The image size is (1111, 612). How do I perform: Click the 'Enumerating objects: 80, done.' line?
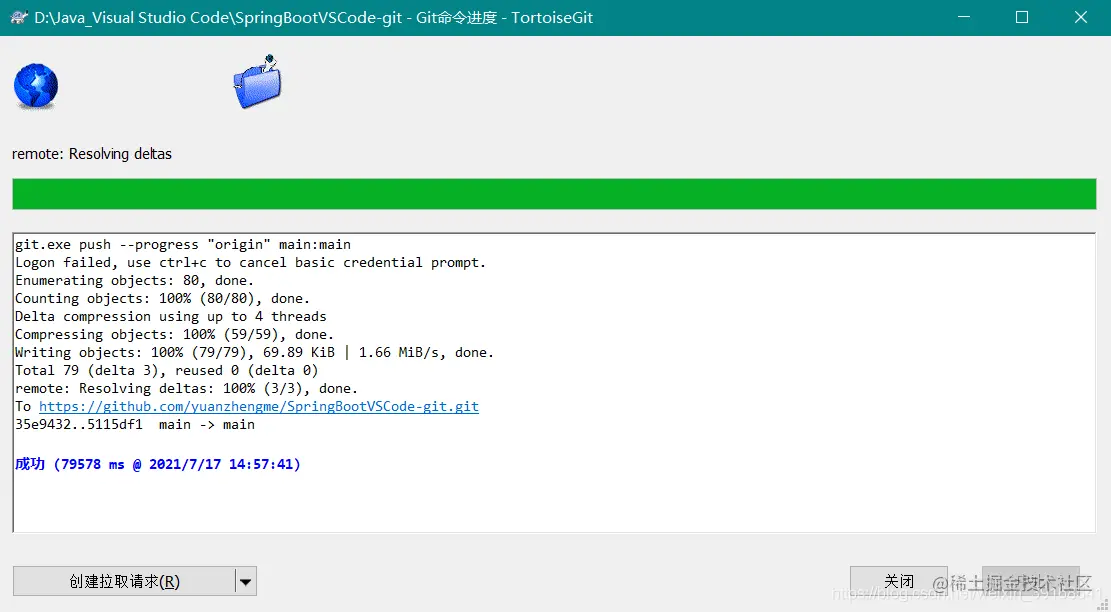point(135,280)
